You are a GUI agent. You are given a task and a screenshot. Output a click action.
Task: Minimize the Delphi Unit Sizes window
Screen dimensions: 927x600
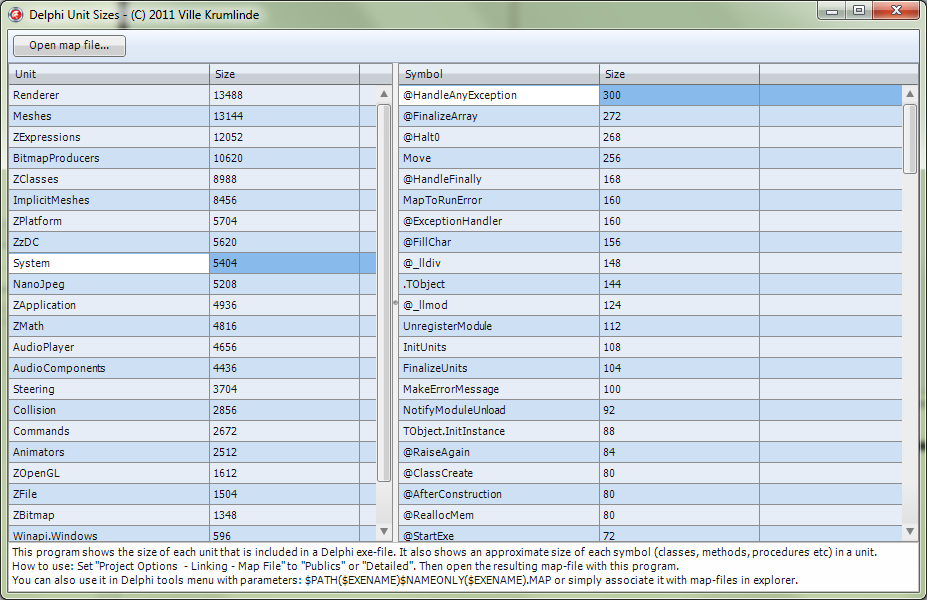[832, 11]
